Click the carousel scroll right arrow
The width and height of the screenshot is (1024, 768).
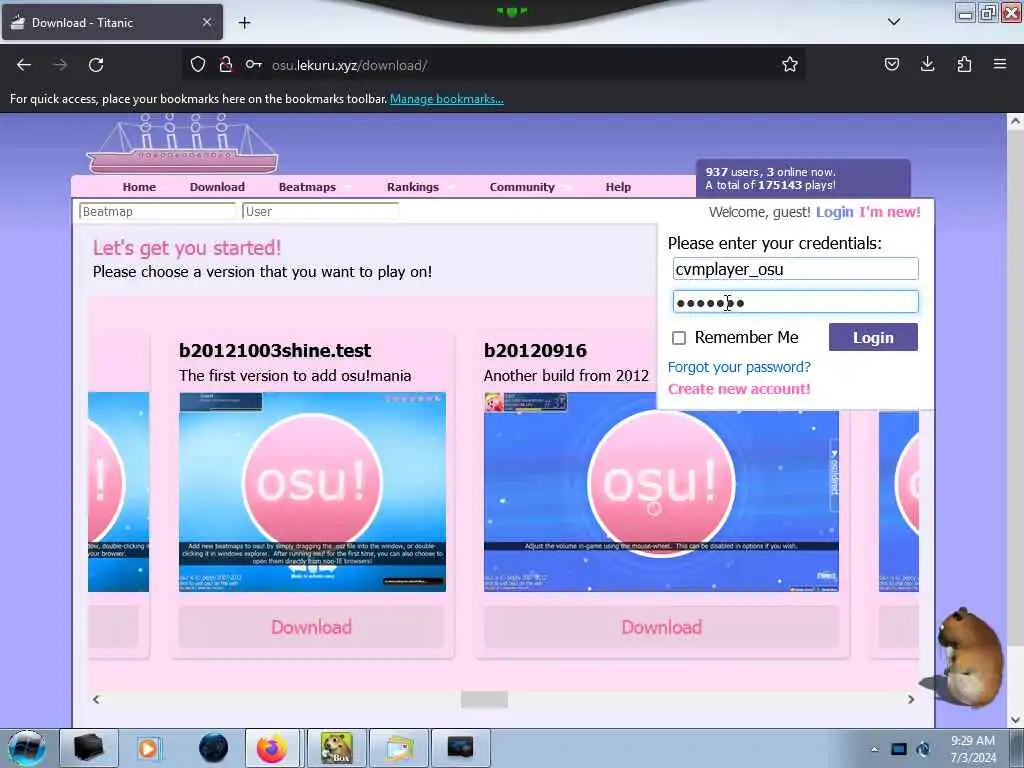point(911,699)
